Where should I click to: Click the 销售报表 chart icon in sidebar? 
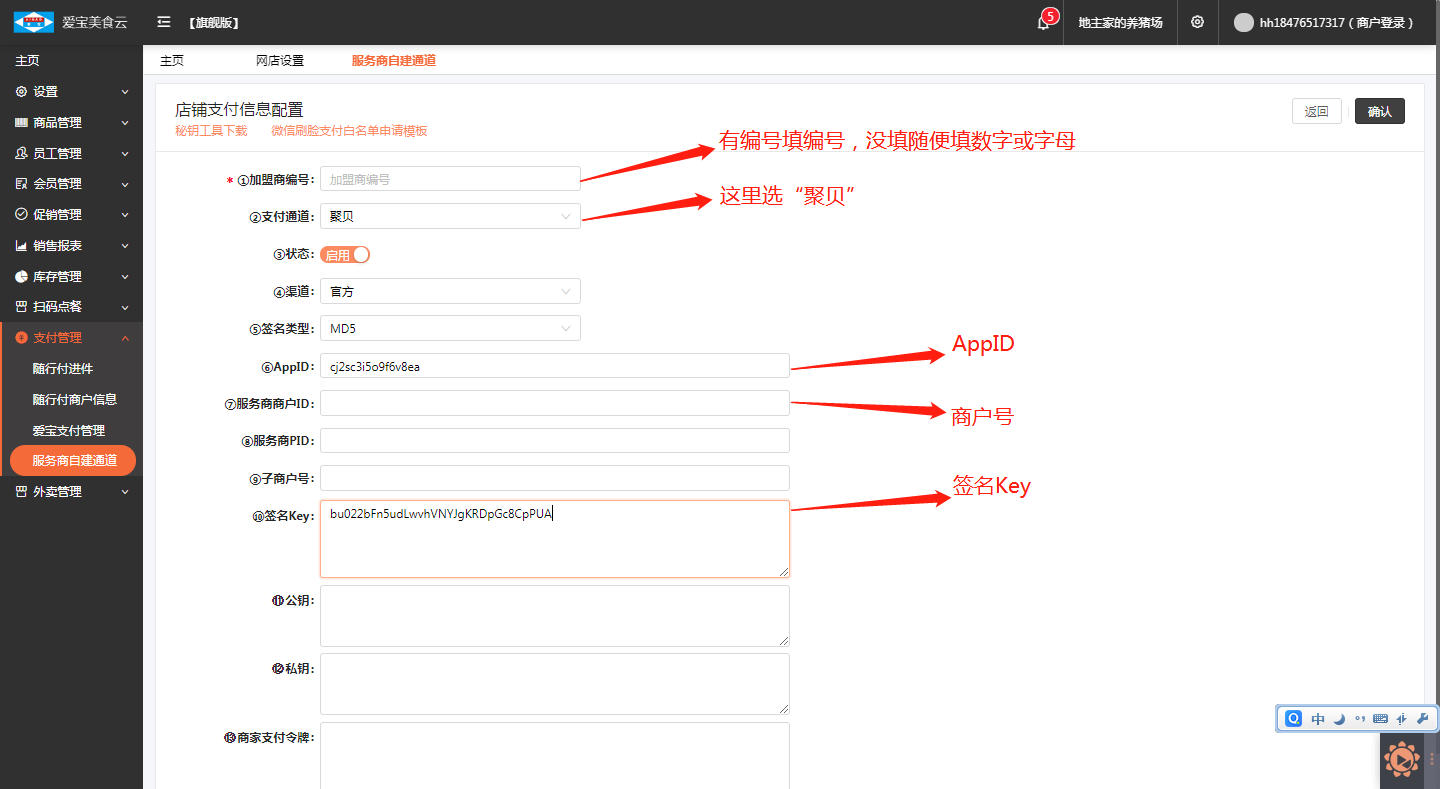[21, 246]
